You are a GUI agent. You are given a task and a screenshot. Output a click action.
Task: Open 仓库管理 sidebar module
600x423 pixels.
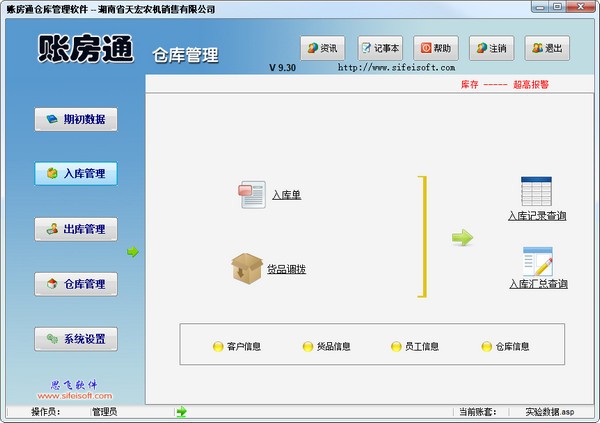click(x=76, y=284)
